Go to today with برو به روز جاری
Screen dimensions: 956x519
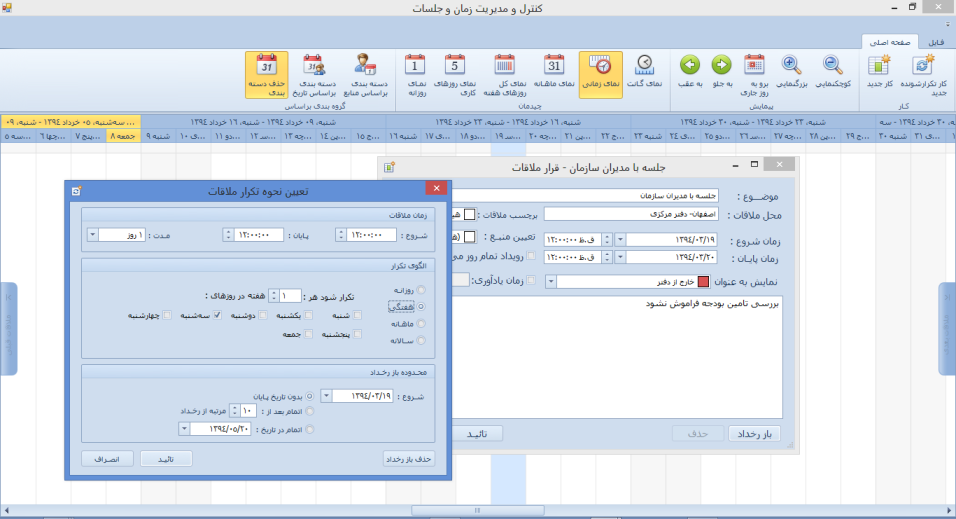(754, 67)
